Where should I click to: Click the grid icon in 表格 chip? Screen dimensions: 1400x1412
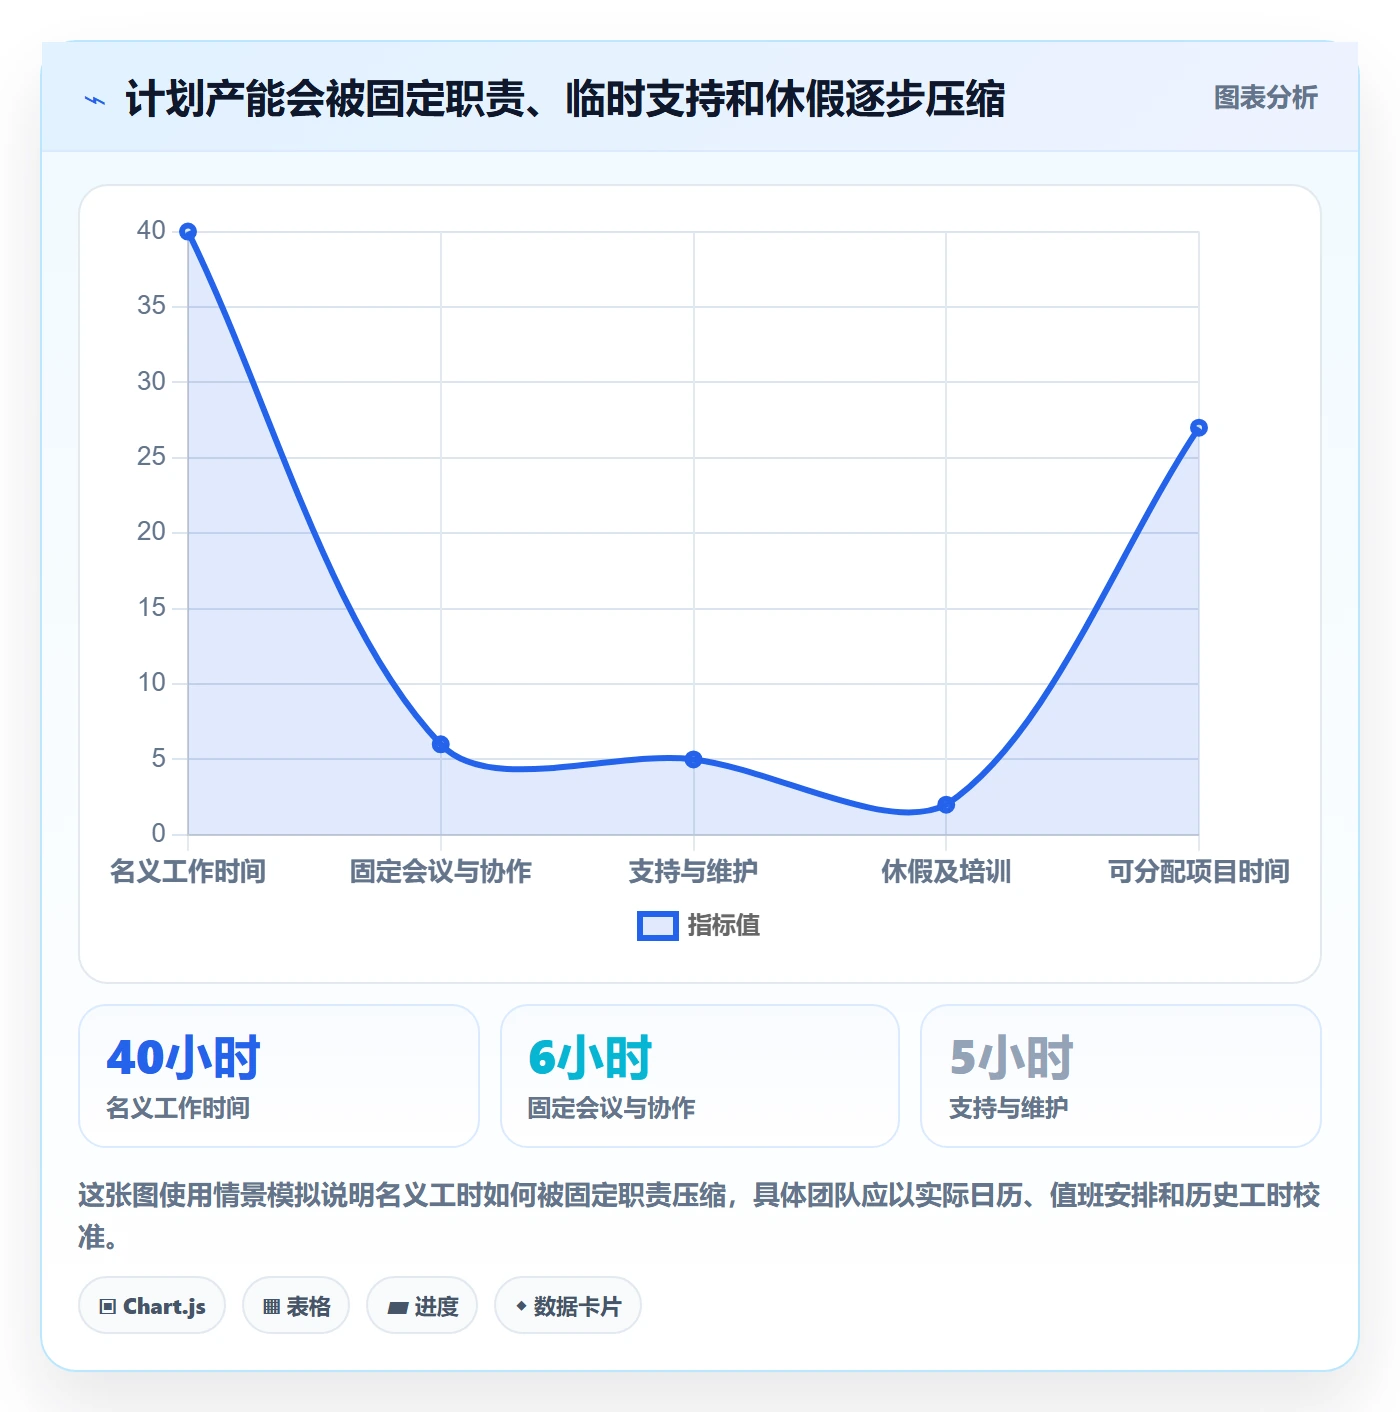click(x=272, y=1306)
